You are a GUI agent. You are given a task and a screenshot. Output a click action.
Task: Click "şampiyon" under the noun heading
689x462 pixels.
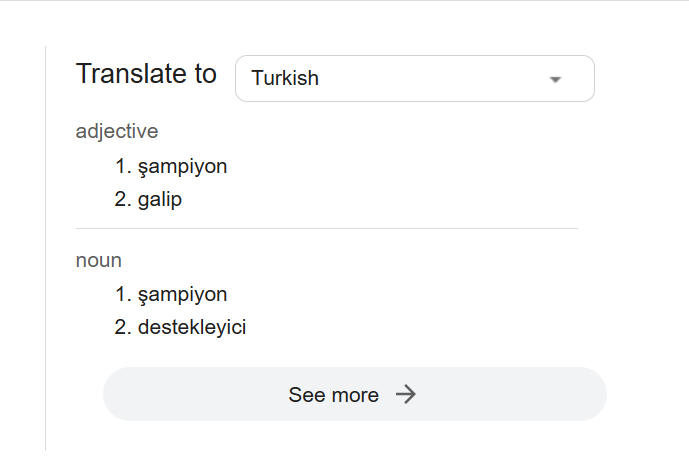(x=183, y=294)
